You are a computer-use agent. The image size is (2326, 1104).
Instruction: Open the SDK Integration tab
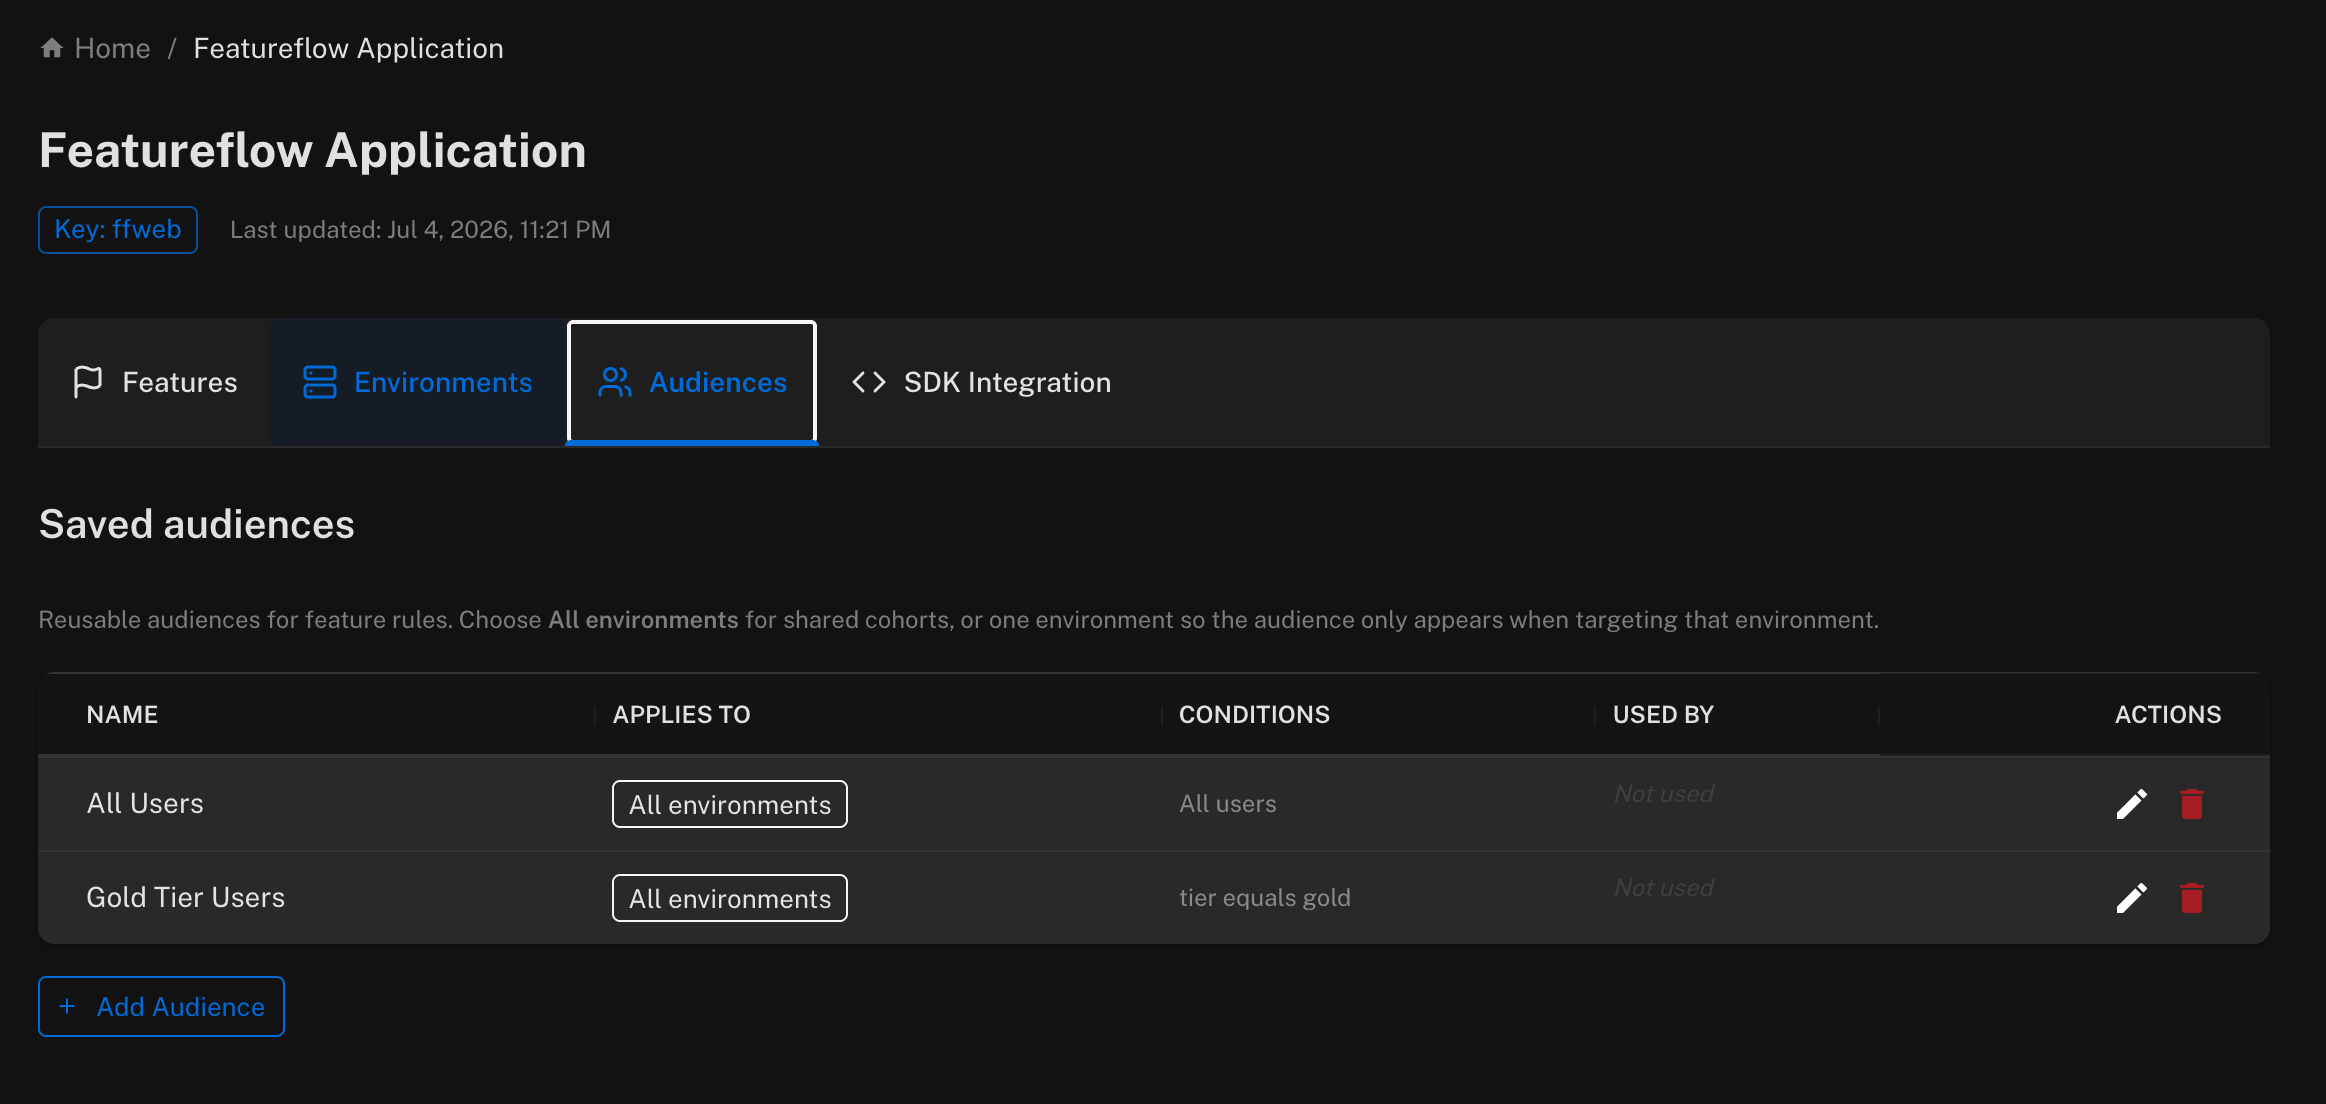point(981,382)
